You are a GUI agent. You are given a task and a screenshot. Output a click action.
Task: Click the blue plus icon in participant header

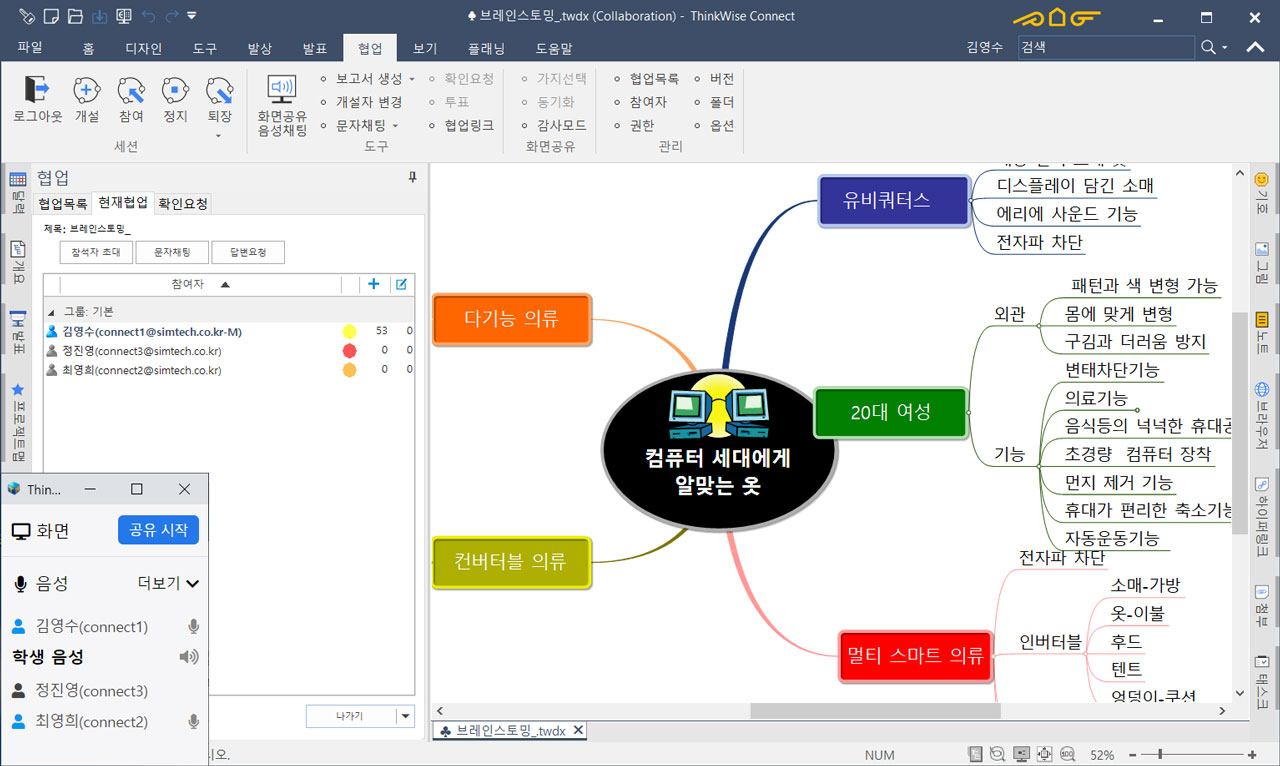(374, 284)
